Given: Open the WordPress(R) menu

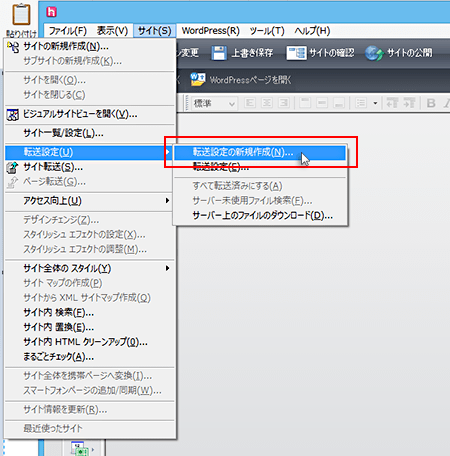Looking at the screenshot, I should pos(211,31).
